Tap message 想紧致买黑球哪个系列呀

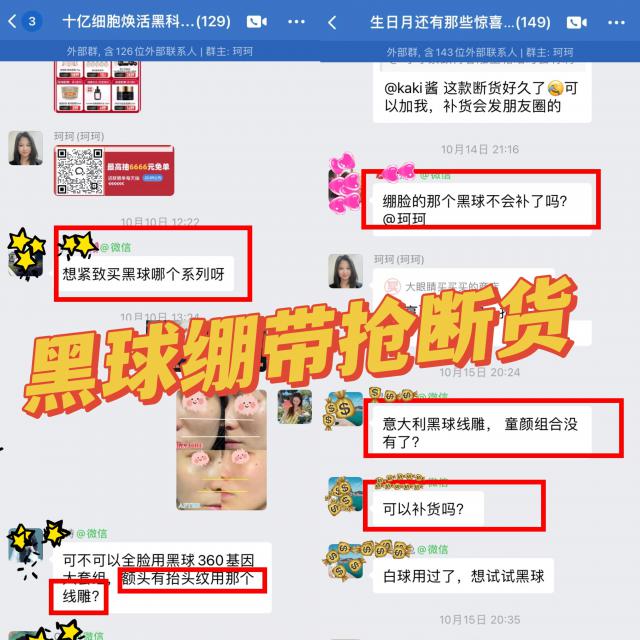pyautogui.click(x=144, y=274)
